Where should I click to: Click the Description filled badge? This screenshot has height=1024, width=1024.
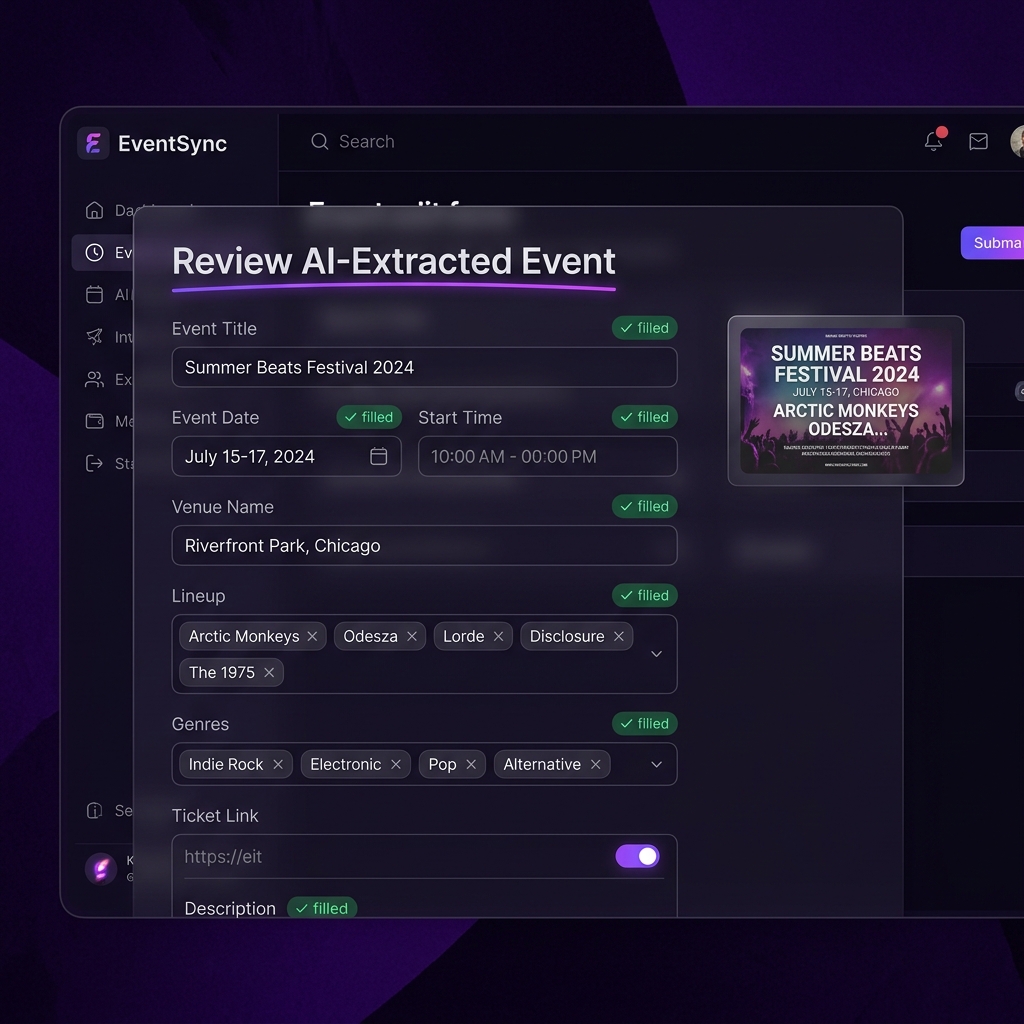[x=322, y=908]
